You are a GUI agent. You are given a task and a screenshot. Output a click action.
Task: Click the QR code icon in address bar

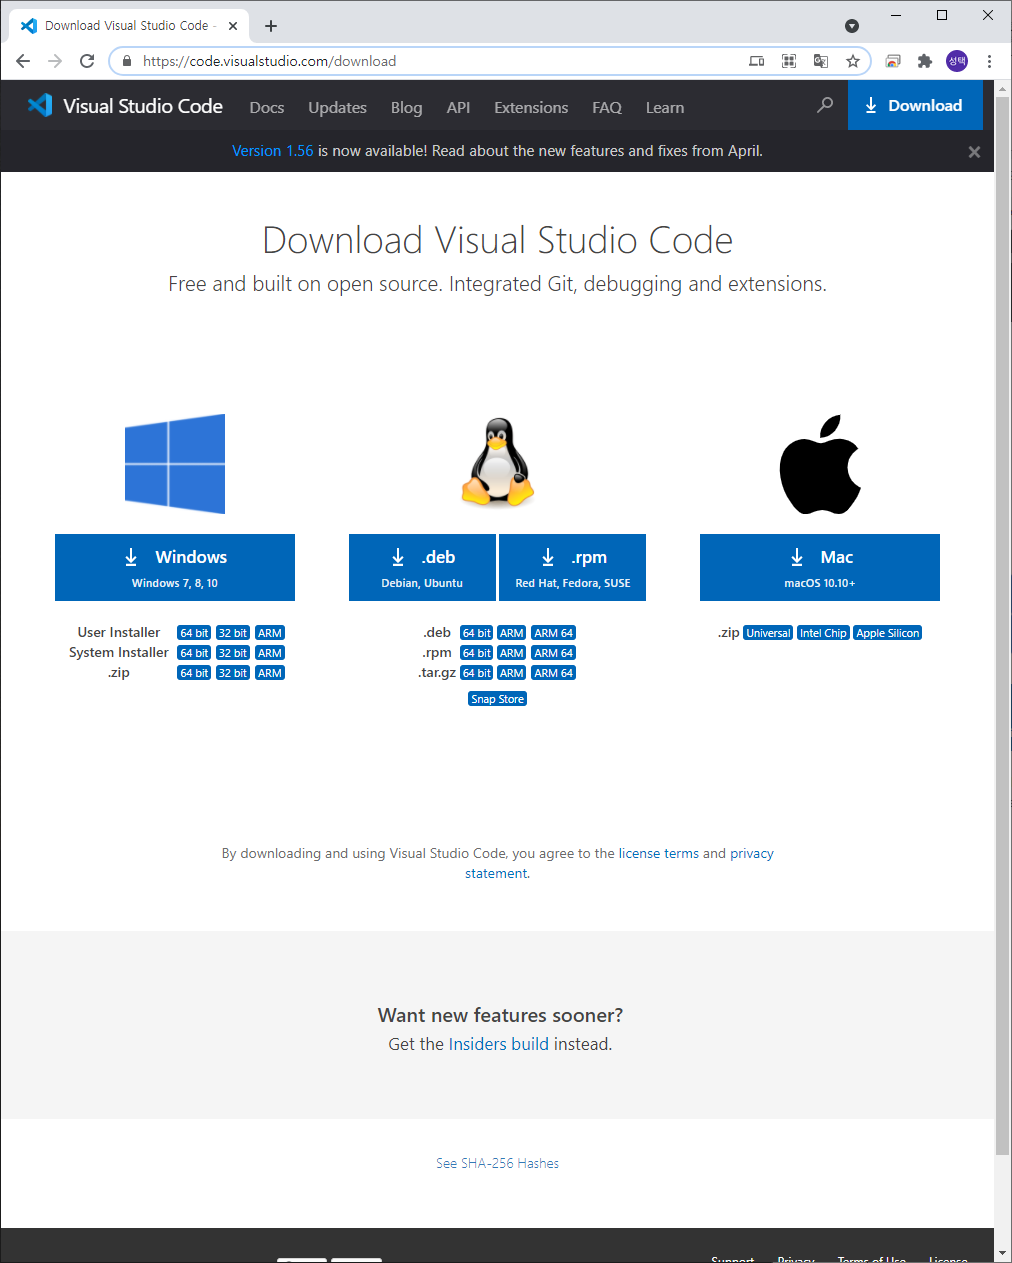tap(789, 61)
